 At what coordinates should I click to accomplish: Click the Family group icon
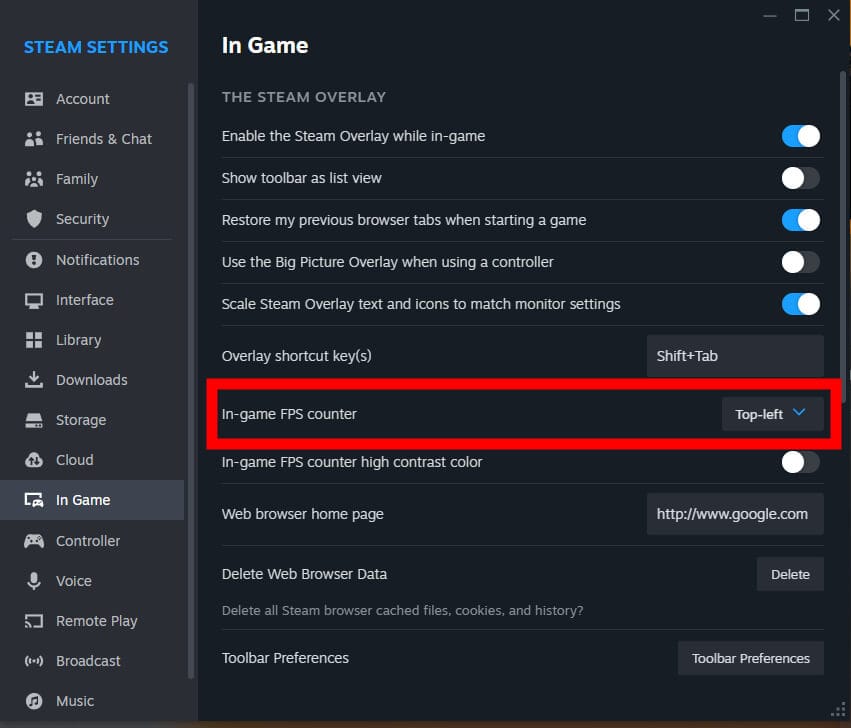34,179
